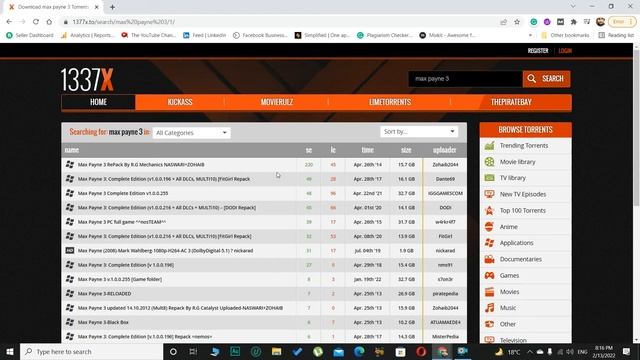640x360 pixels.
Task: Show hidden system tray icons
Action: [x=529, y=351]
